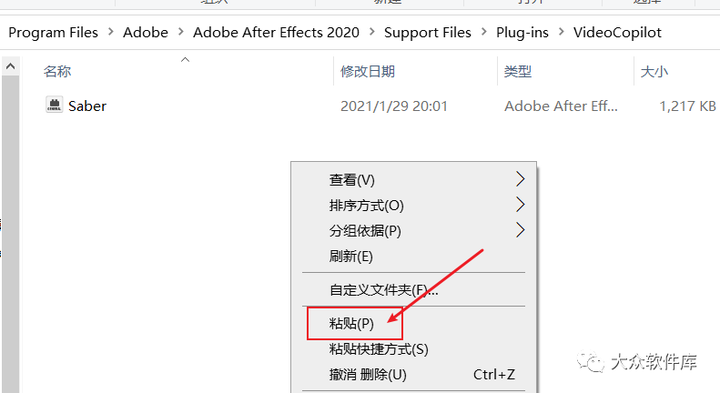Click the chevron after Plug-ins breadcrumb
Image resolution: width=720 pixels, height=393 pixels.
(x=561, y=32)
